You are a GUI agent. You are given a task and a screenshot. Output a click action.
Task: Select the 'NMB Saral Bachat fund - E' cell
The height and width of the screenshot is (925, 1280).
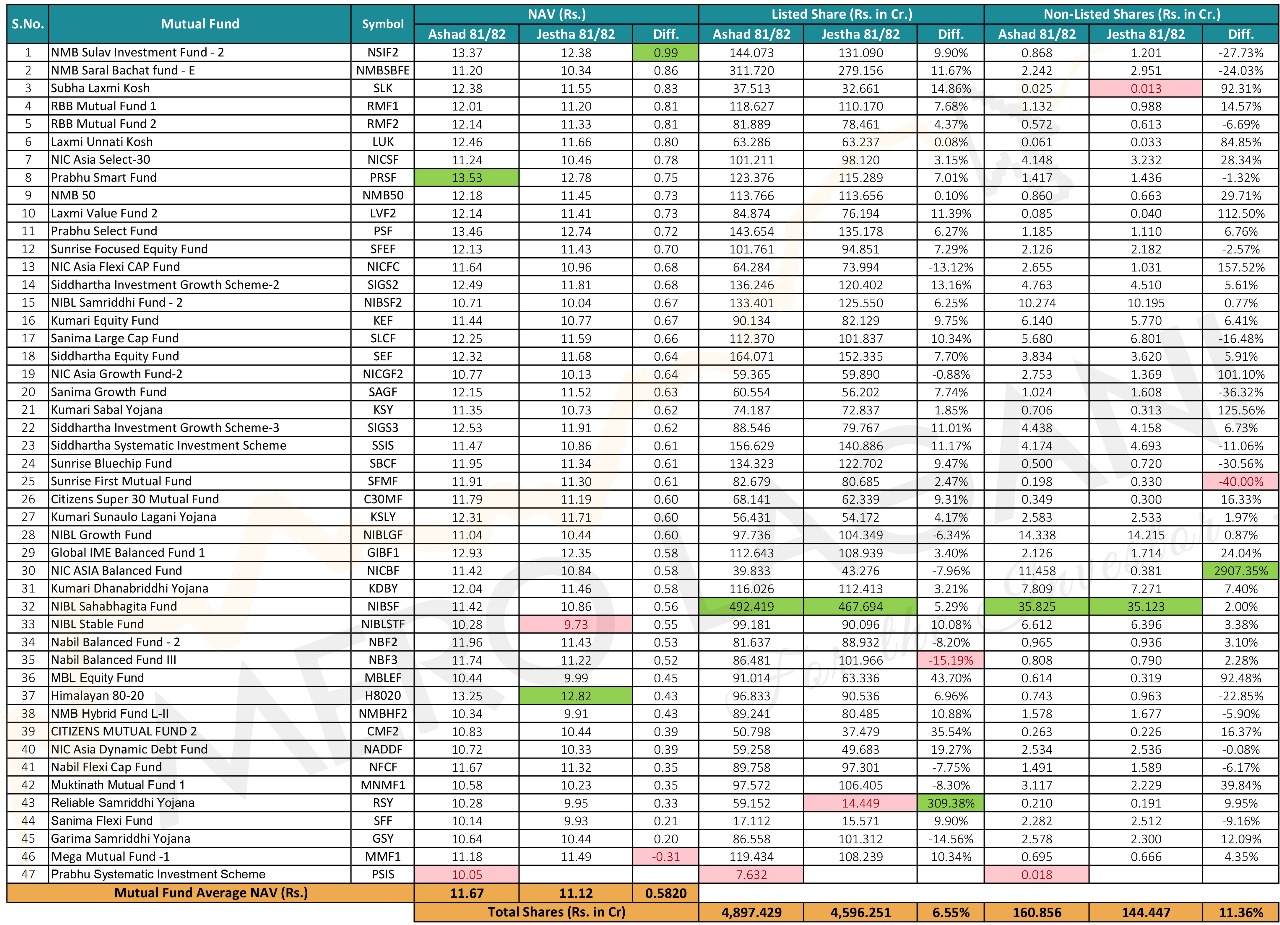tap(200, 70)
